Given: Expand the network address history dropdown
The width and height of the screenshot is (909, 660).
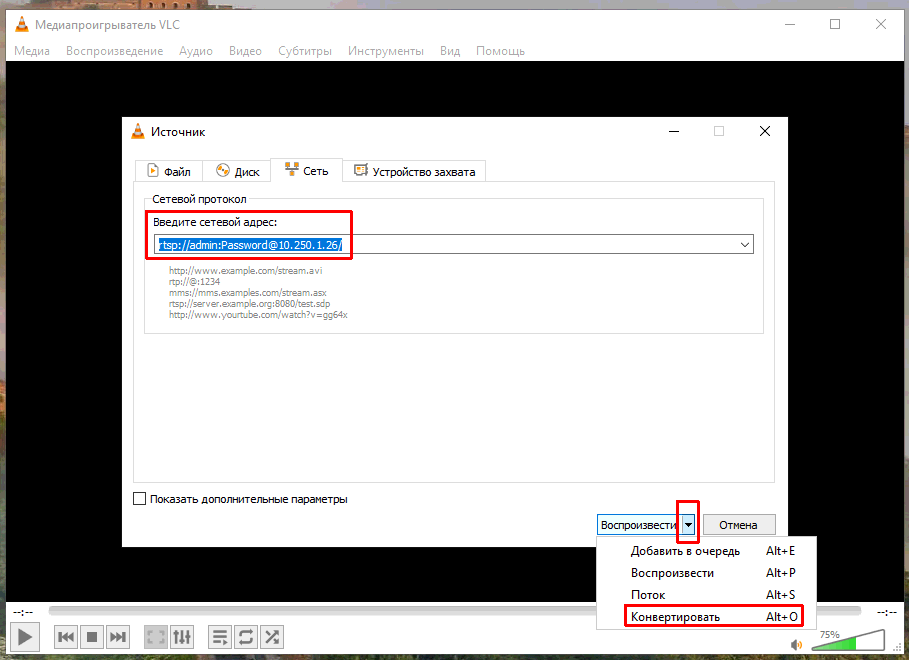Looking at the screenshot, I should (745, 245).
